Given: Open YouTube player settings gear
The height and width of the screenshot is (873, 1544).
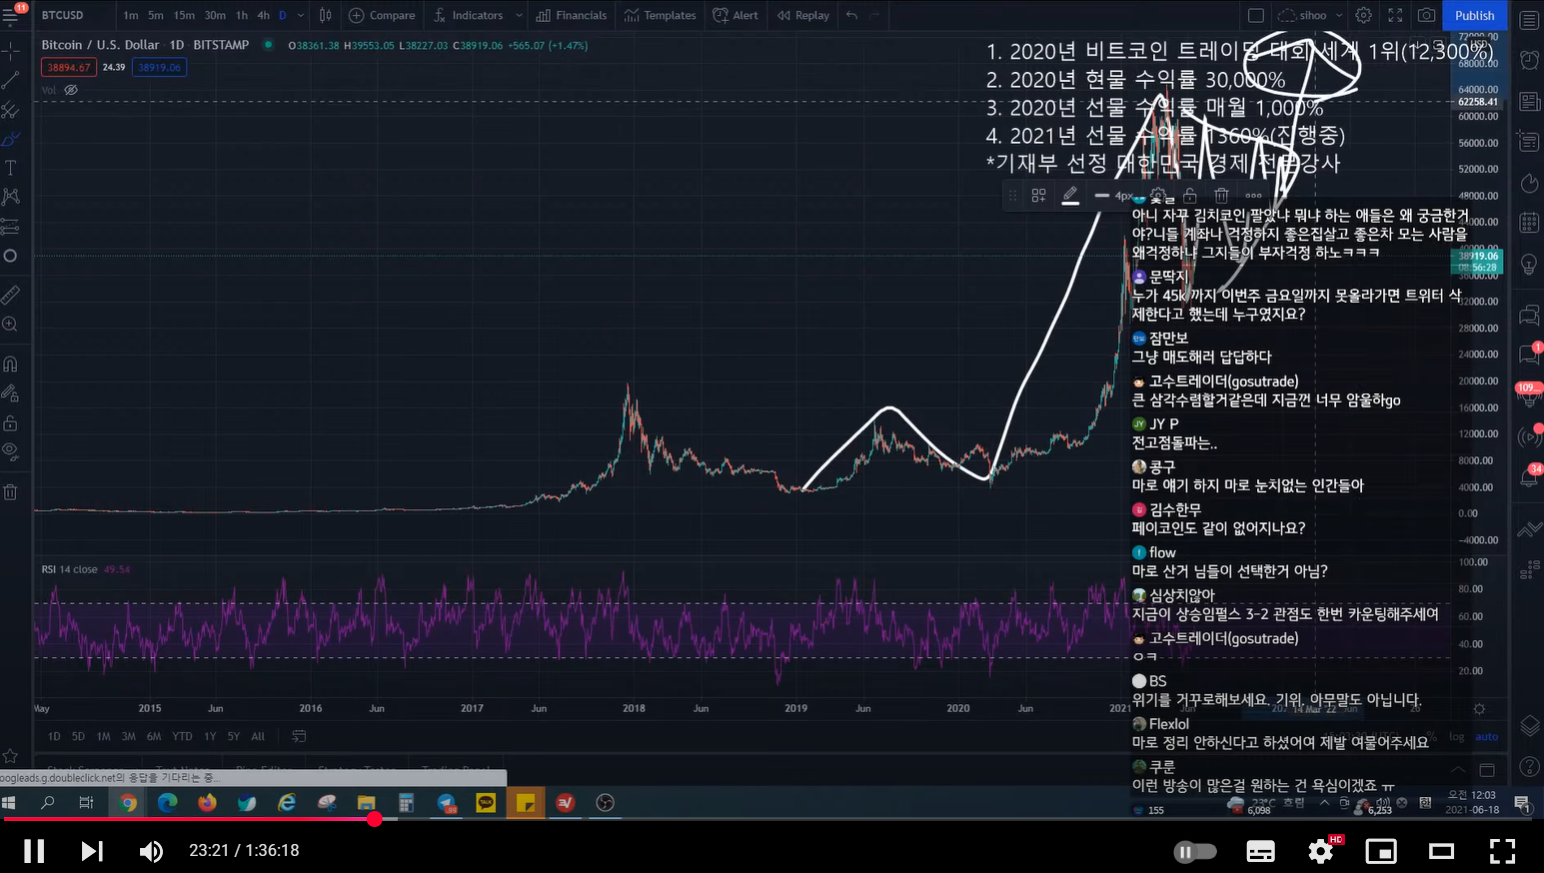Looking at the screenshot, I should pos(1321,852).
